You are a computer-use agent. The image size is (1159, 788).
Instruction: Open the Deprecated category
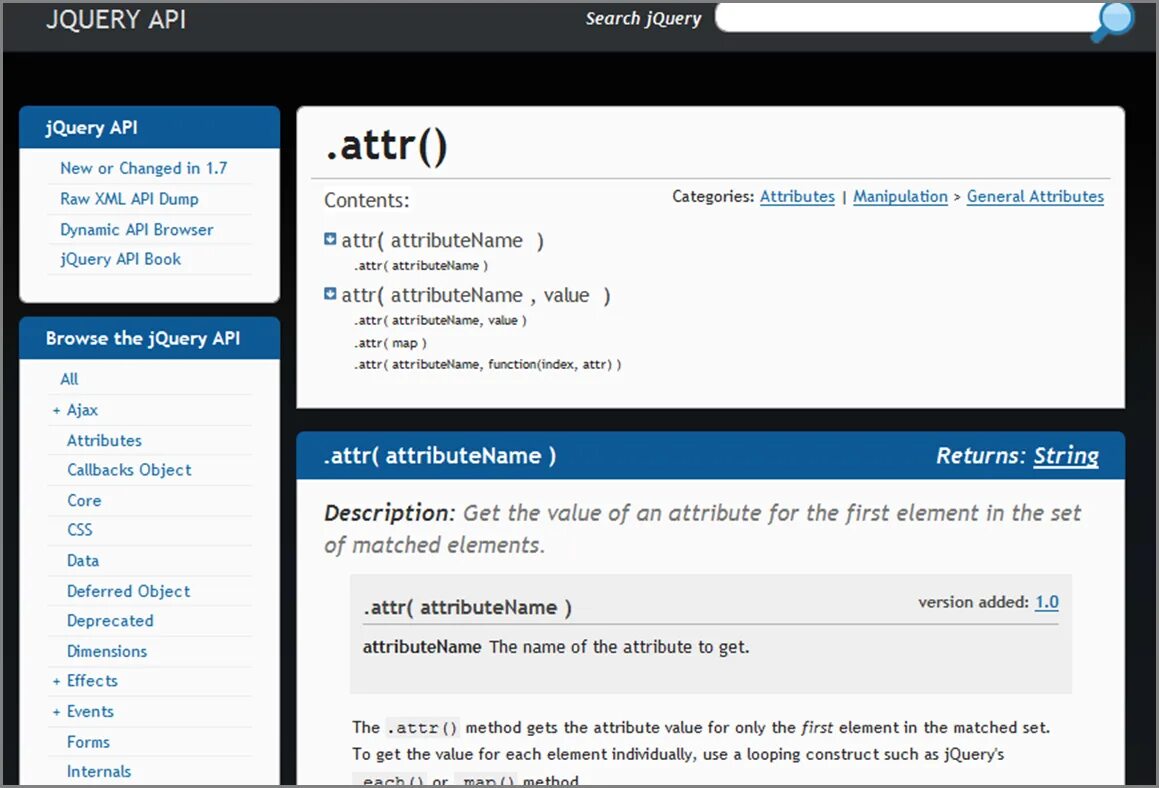coord(110,621)
